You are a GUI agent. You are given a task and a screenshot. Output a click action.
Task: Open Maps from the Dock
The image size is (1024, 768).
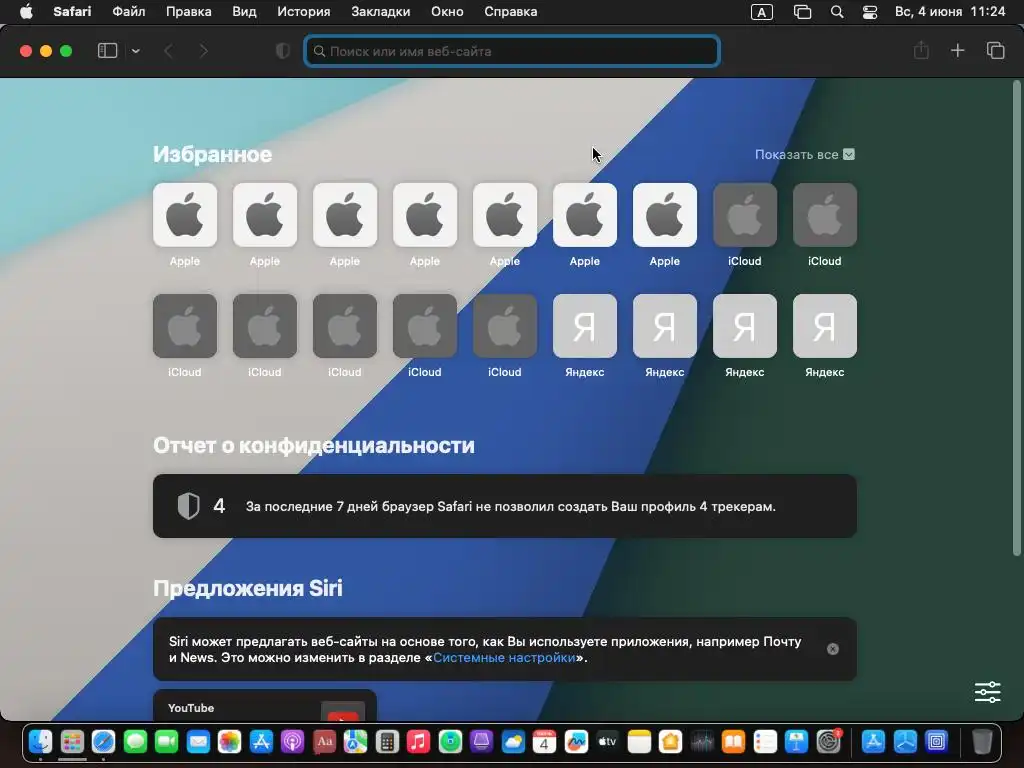click(x=355, y=742)
